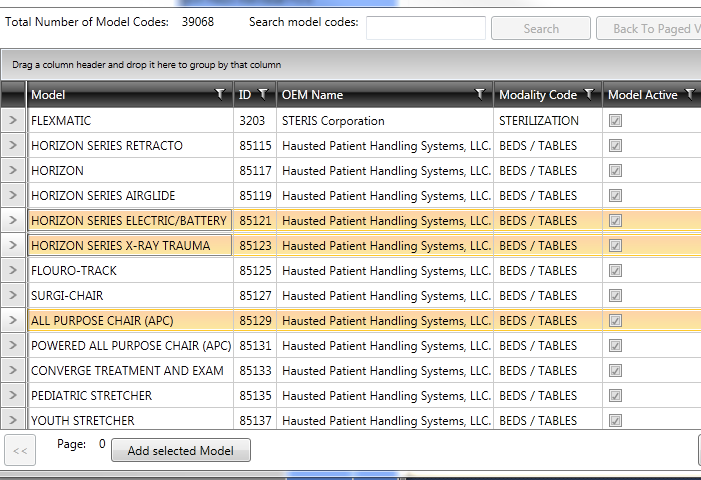Expand the HORIZON SERIES AIRGLIDE row
Viewport: 701px width, 480px height.
tap(13, 196)
